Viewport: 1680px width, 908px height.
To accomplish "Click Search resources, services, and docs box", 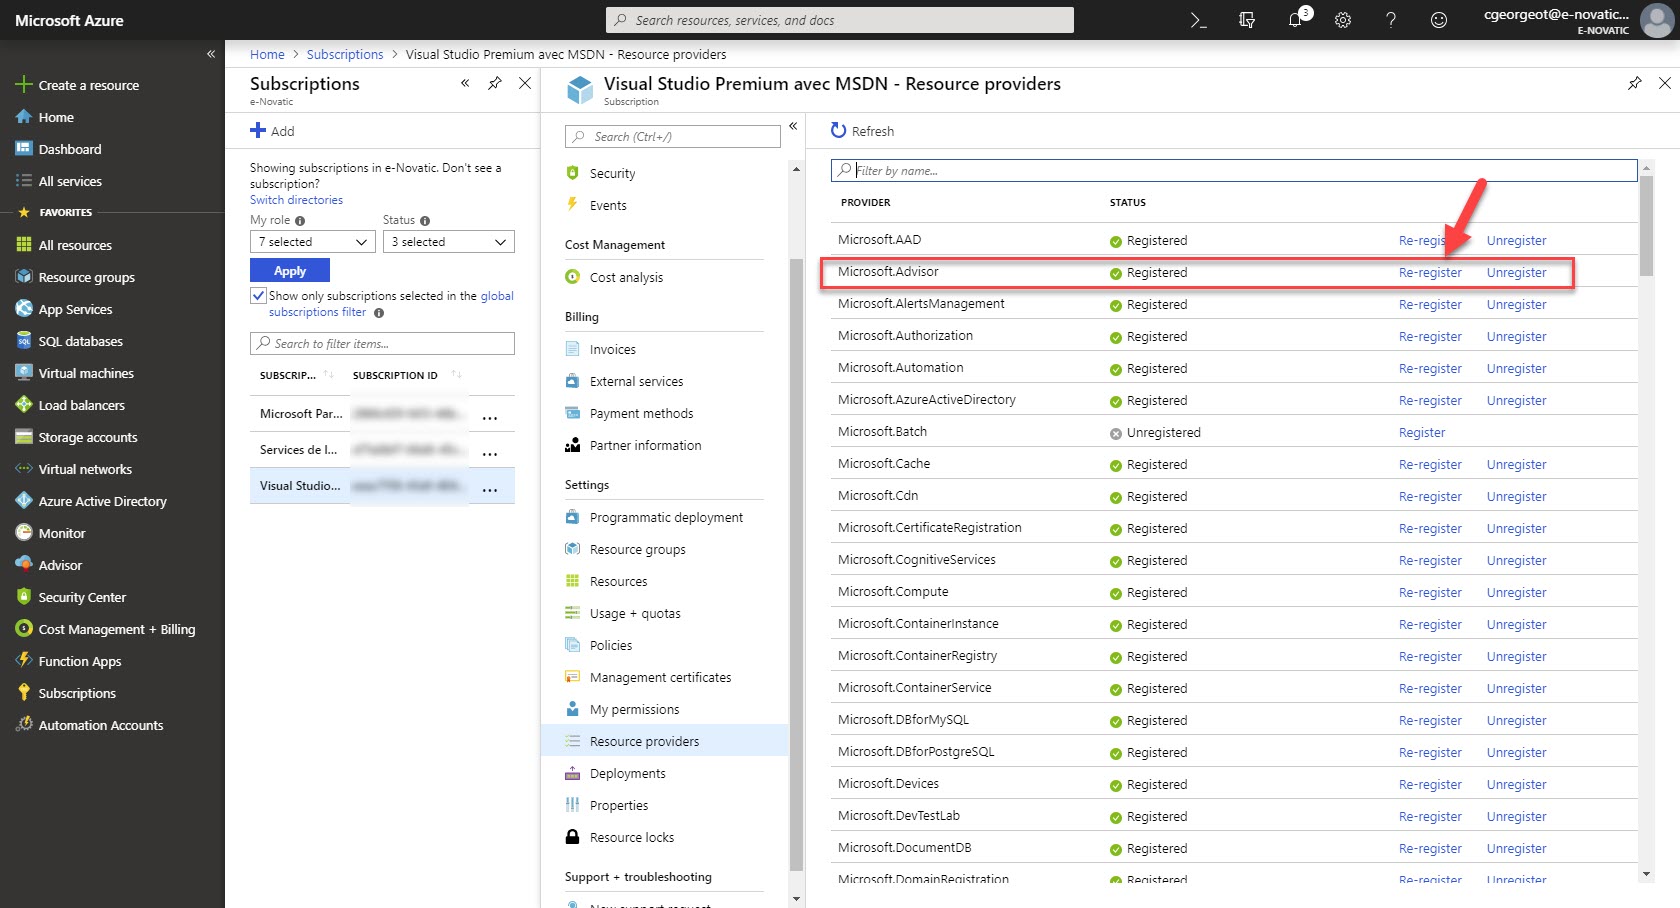I will pos(840,20).
